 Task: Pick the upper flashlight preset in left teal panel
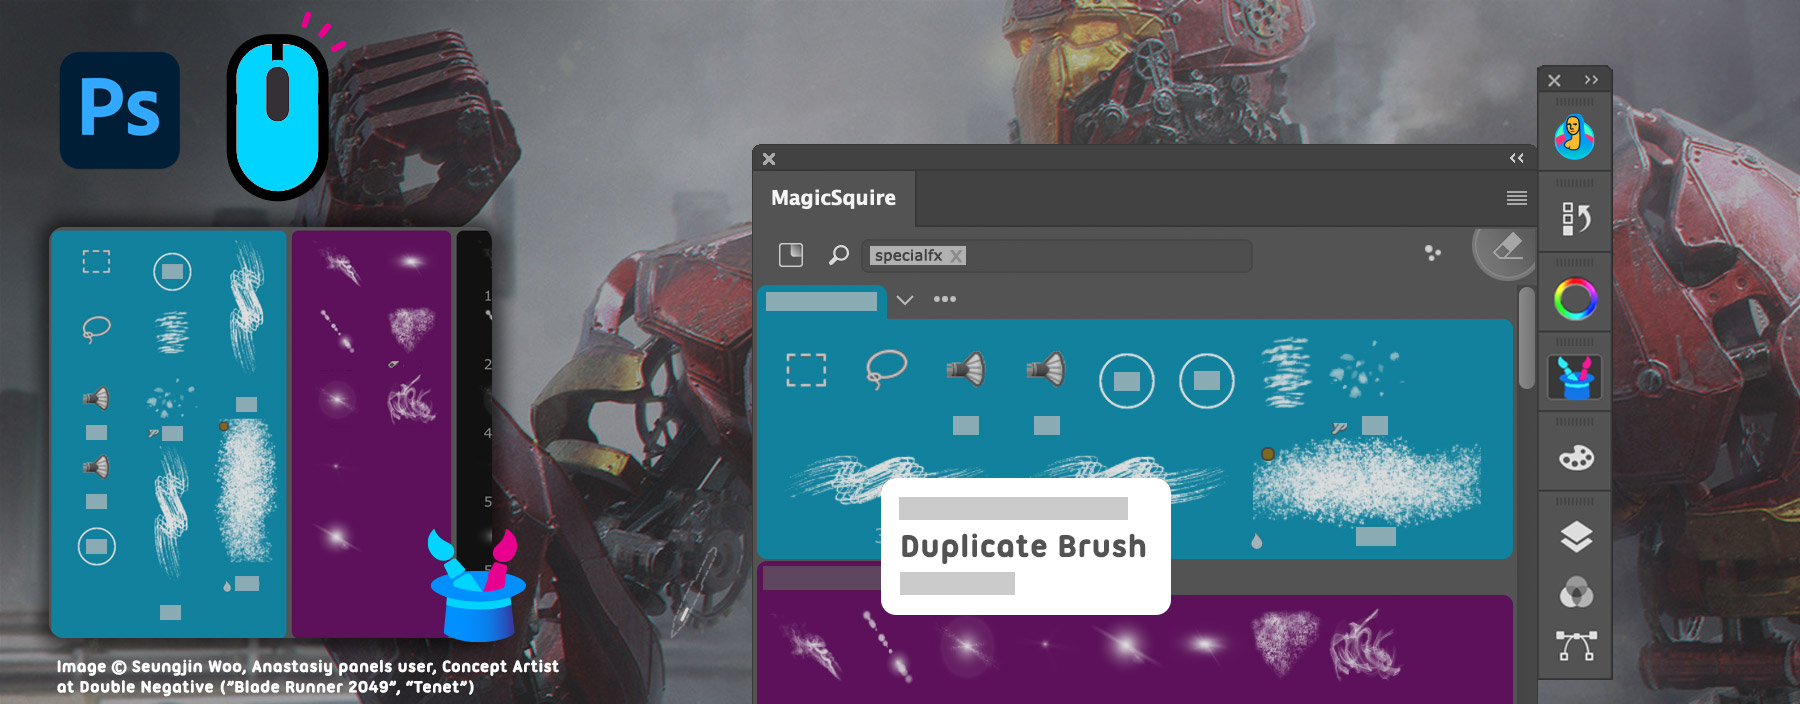[96, 399]
